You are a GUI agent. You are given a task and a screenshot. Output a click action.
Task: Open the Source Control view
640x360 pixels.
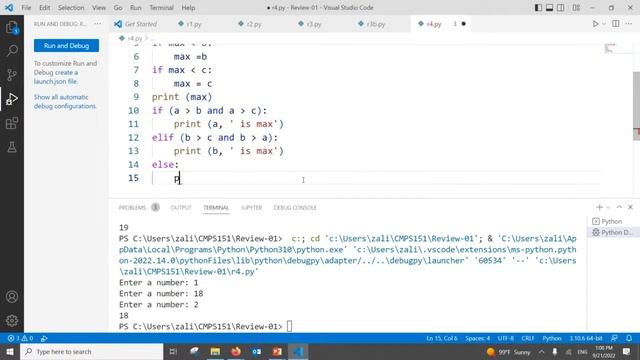tap(12, 75)
